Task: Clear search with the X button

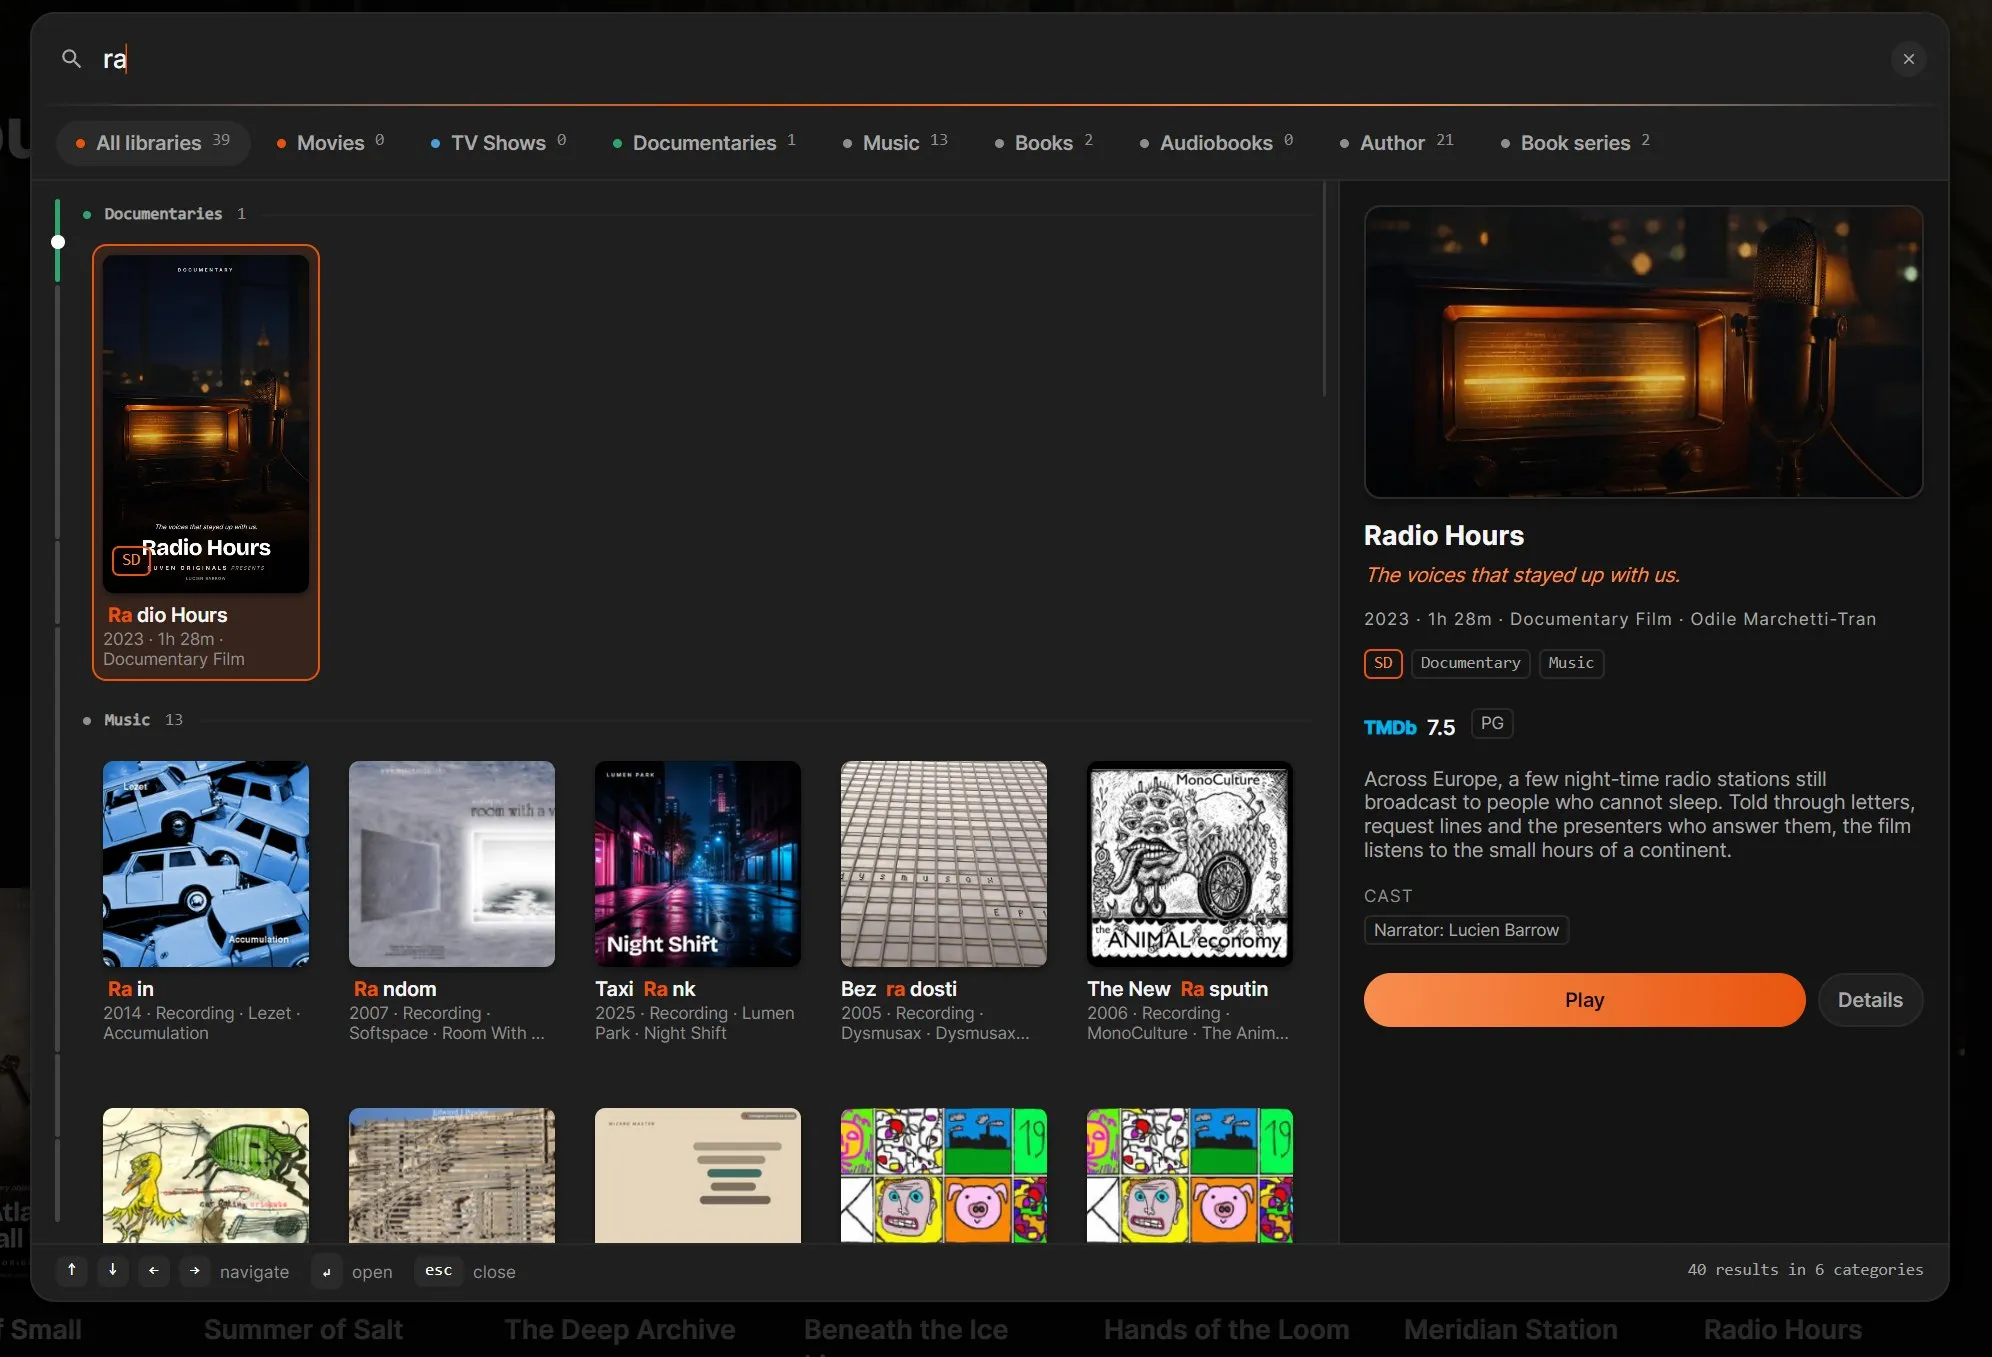Action: tap(1908, 59)
